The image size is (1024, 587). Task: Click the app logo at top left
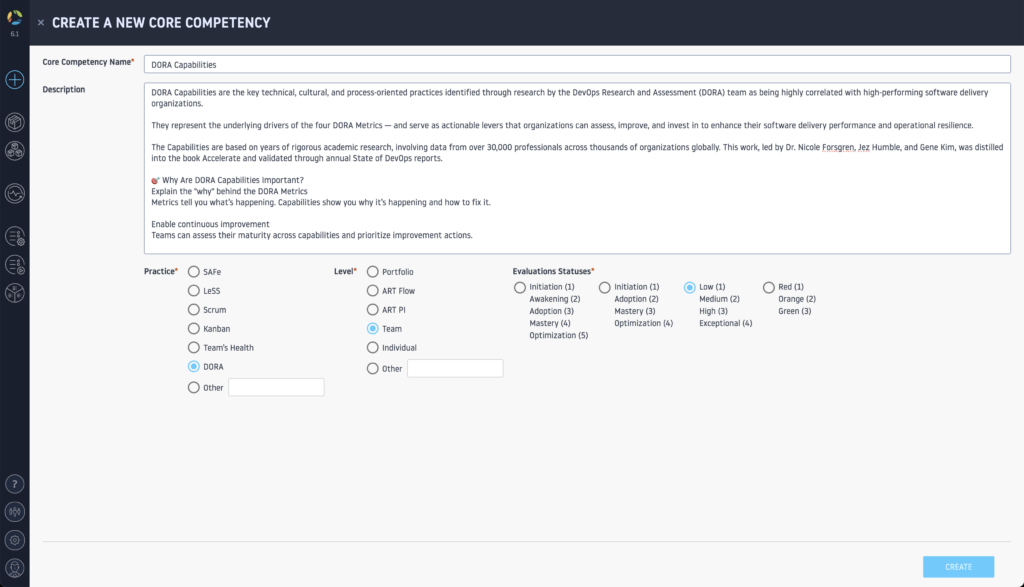click(14, 14)
